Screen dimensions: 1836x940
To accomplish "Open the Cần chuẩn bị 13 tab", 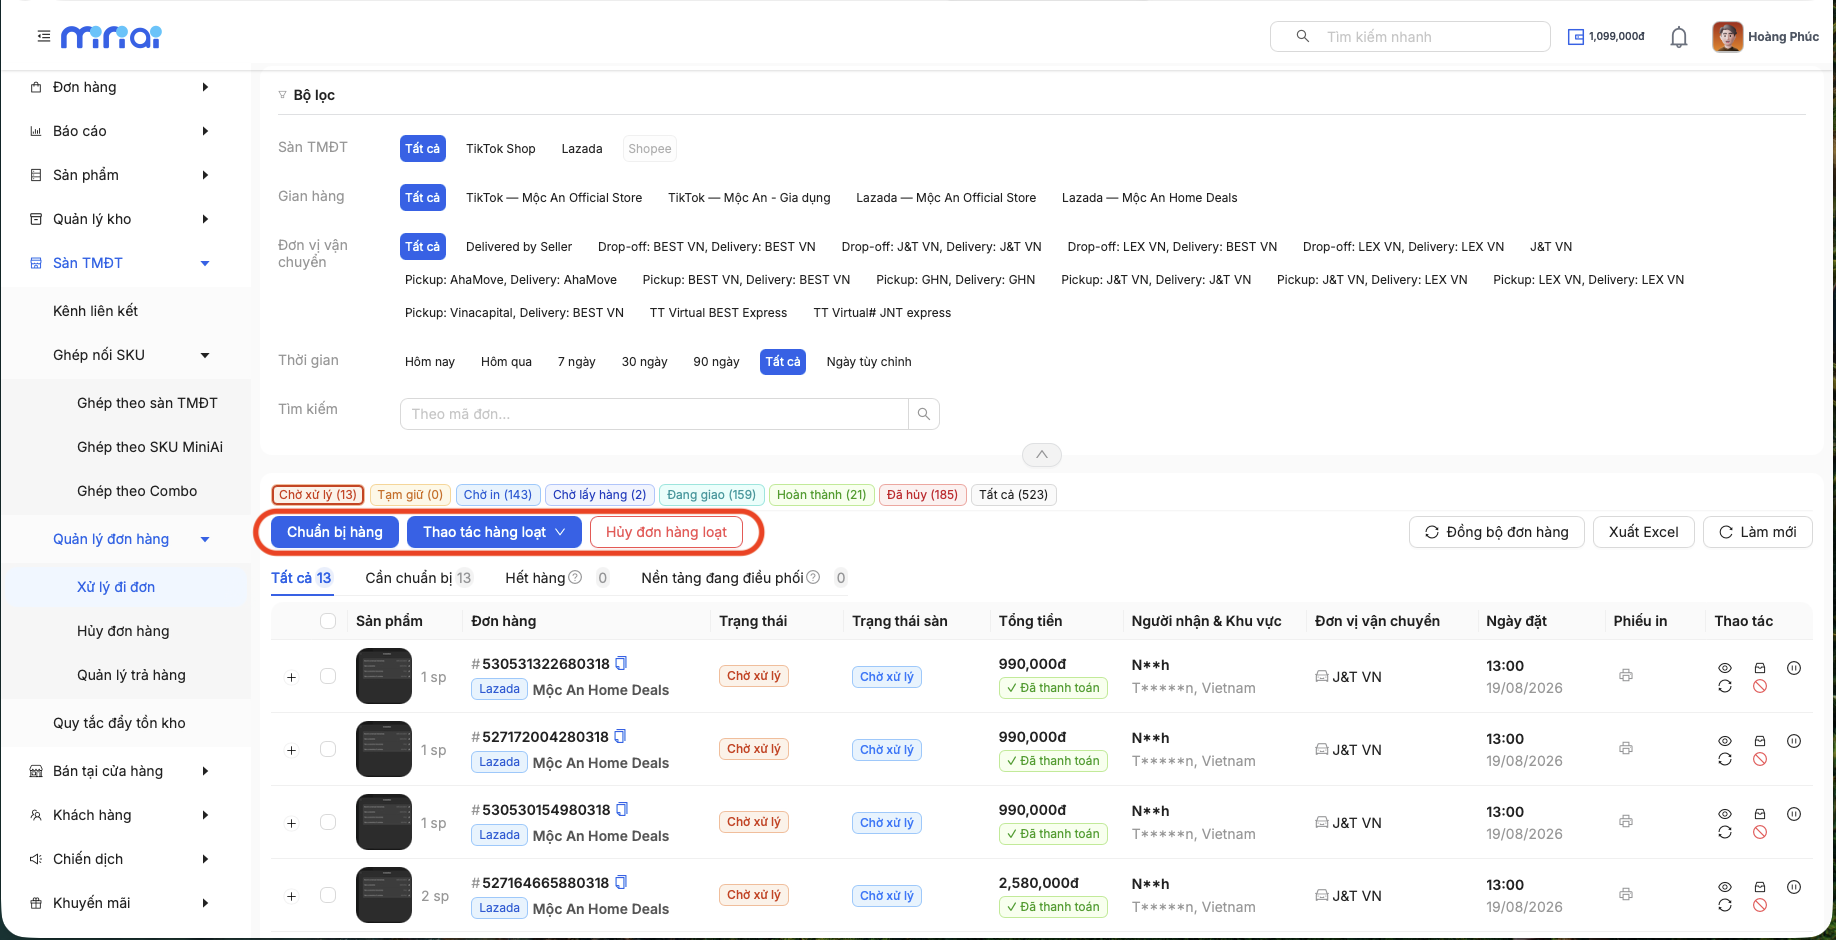I will click(x=418, y=578).
